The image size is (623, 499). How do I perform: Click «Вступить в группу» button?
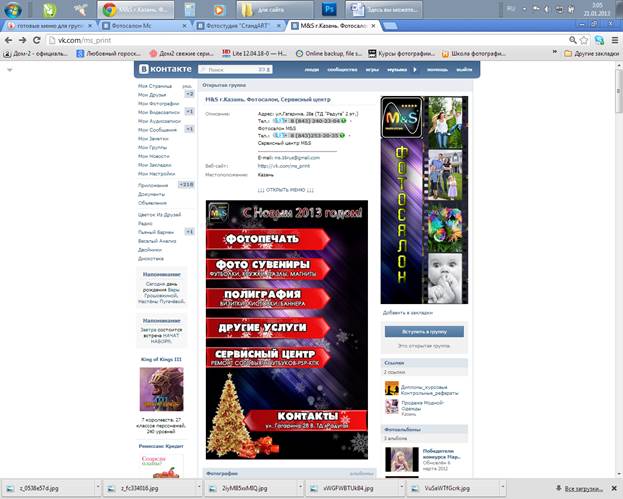coord(424,331)
